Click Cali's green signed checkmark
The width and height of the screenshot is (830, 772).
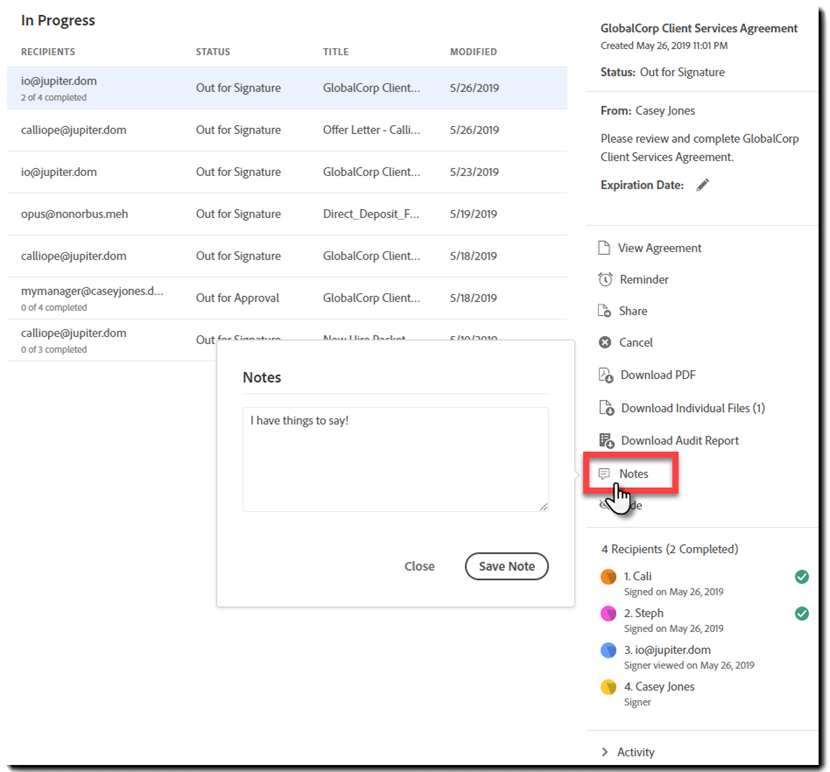point(801,577)
